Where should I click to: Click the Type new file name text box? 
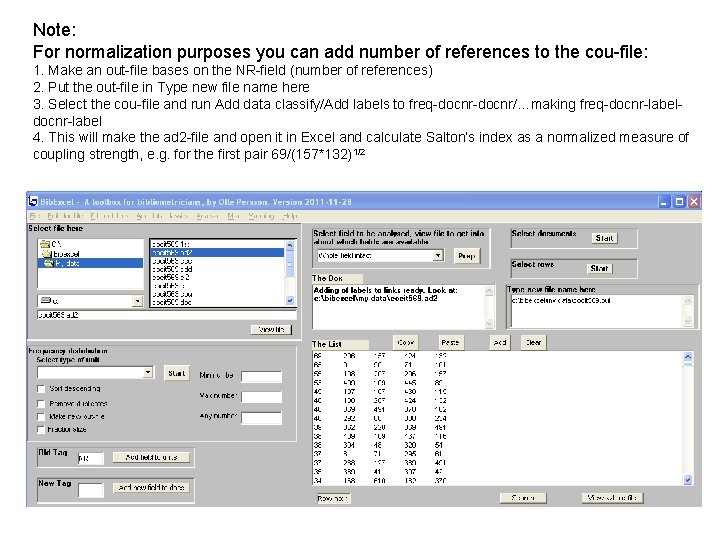coord(596,311)
